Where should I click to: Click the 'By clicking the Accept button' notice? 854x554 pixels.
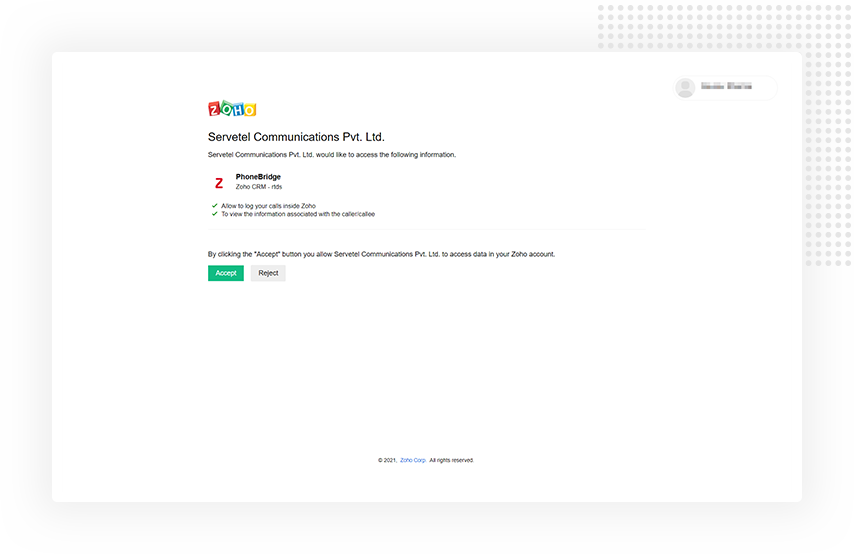[381, 254]
